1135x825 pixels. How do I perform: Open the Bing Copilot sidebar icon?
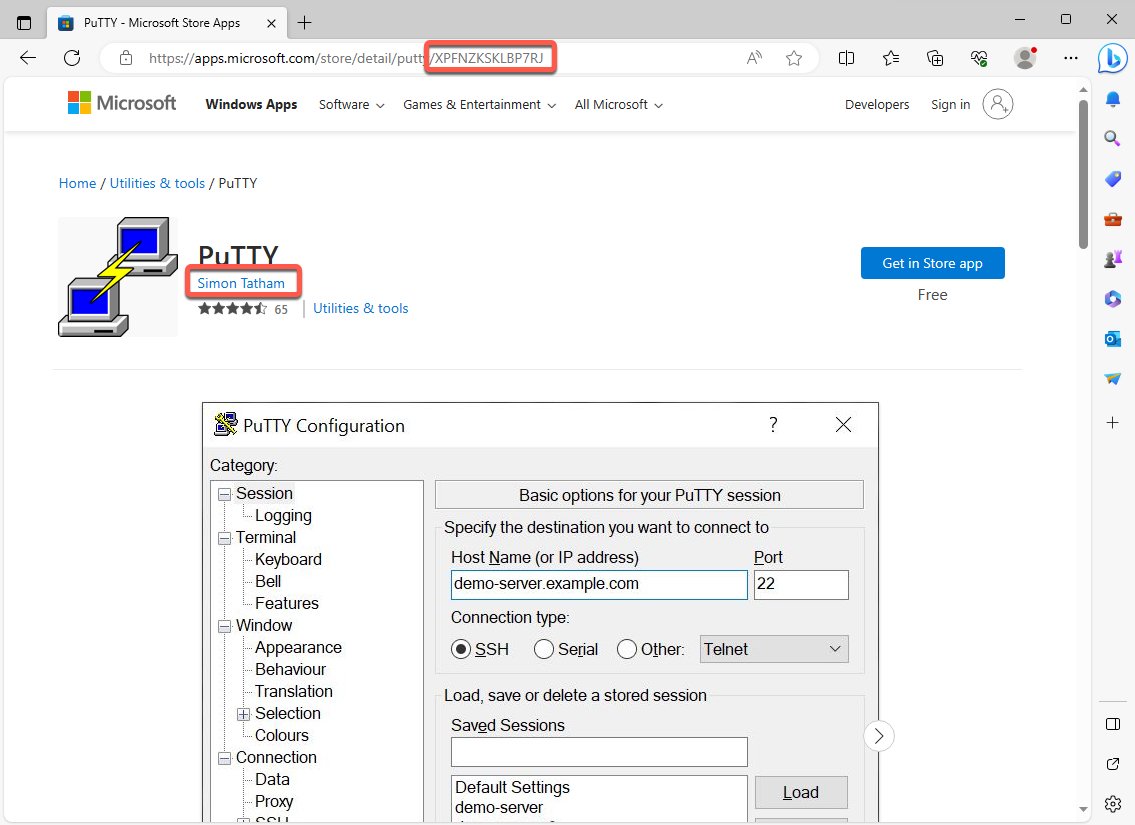[1112, 58]
